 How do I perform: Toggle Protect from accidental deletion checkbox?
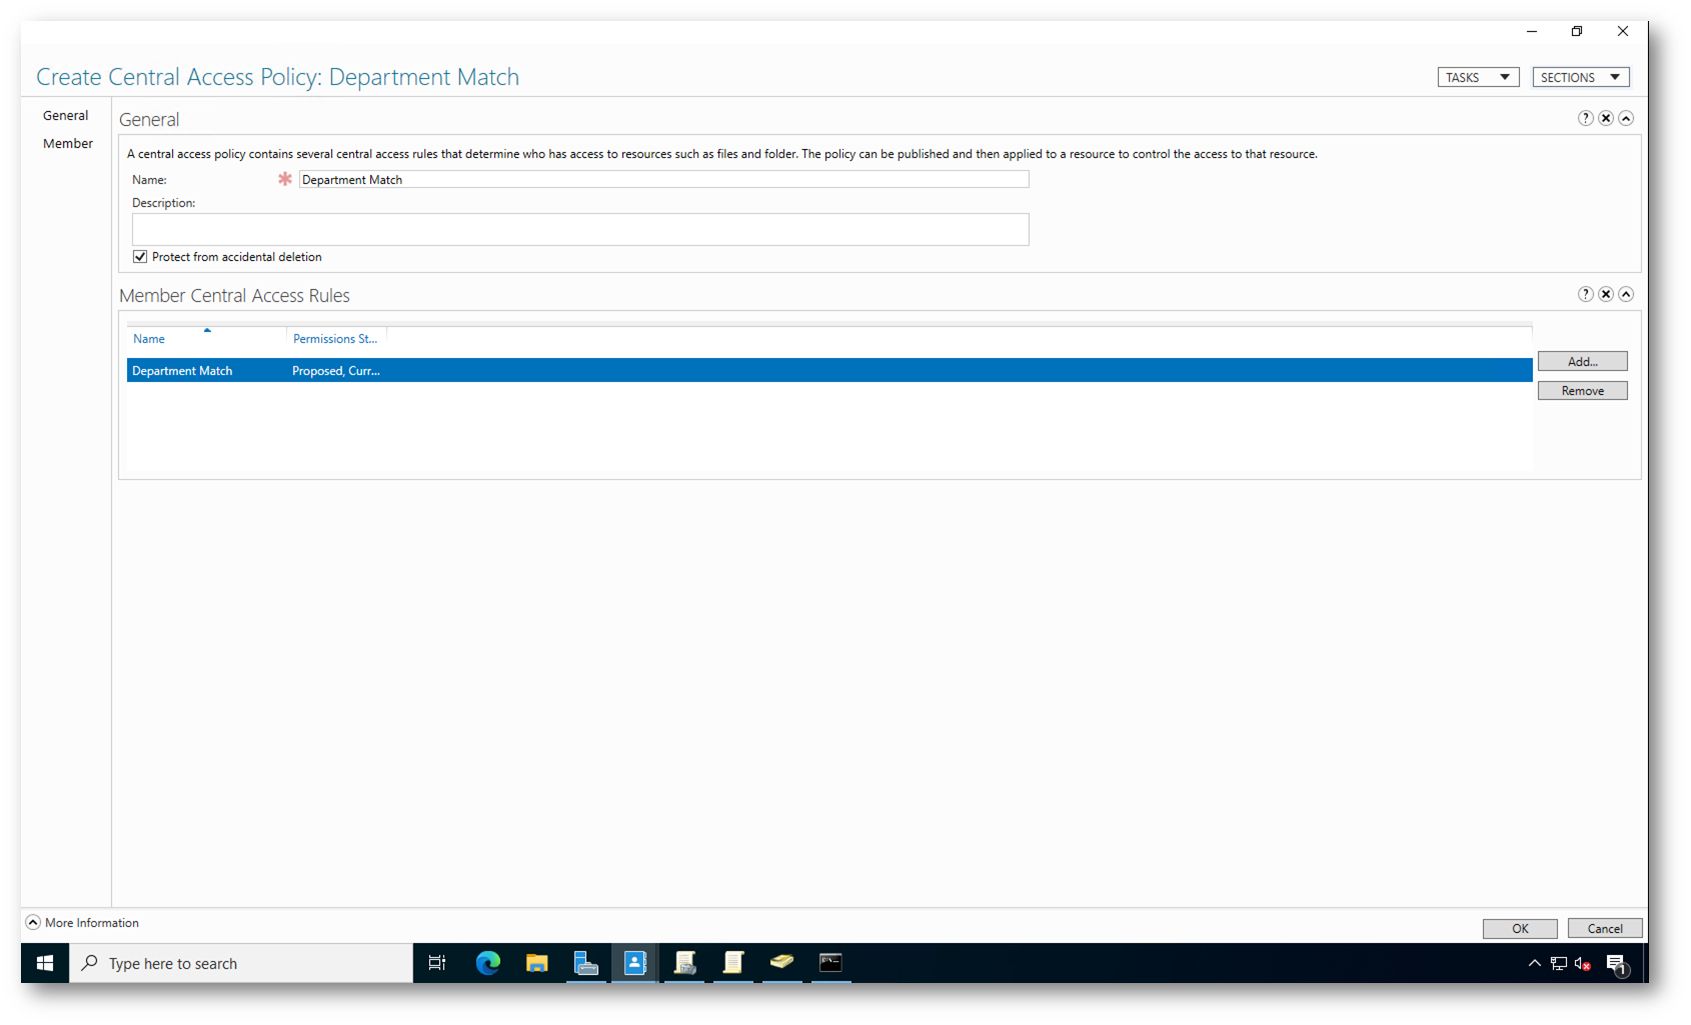[x=140, y=257]
